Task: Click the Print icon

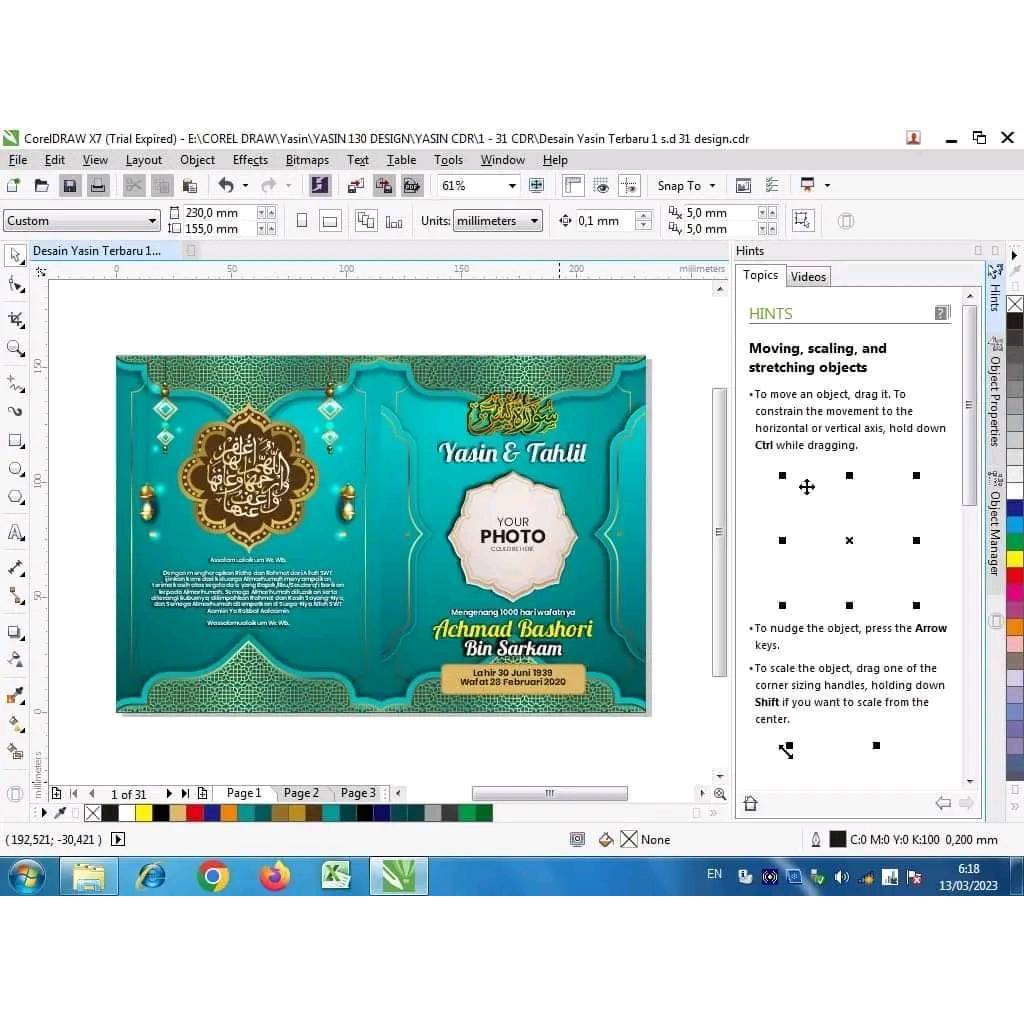Action: tap(98, 185)
